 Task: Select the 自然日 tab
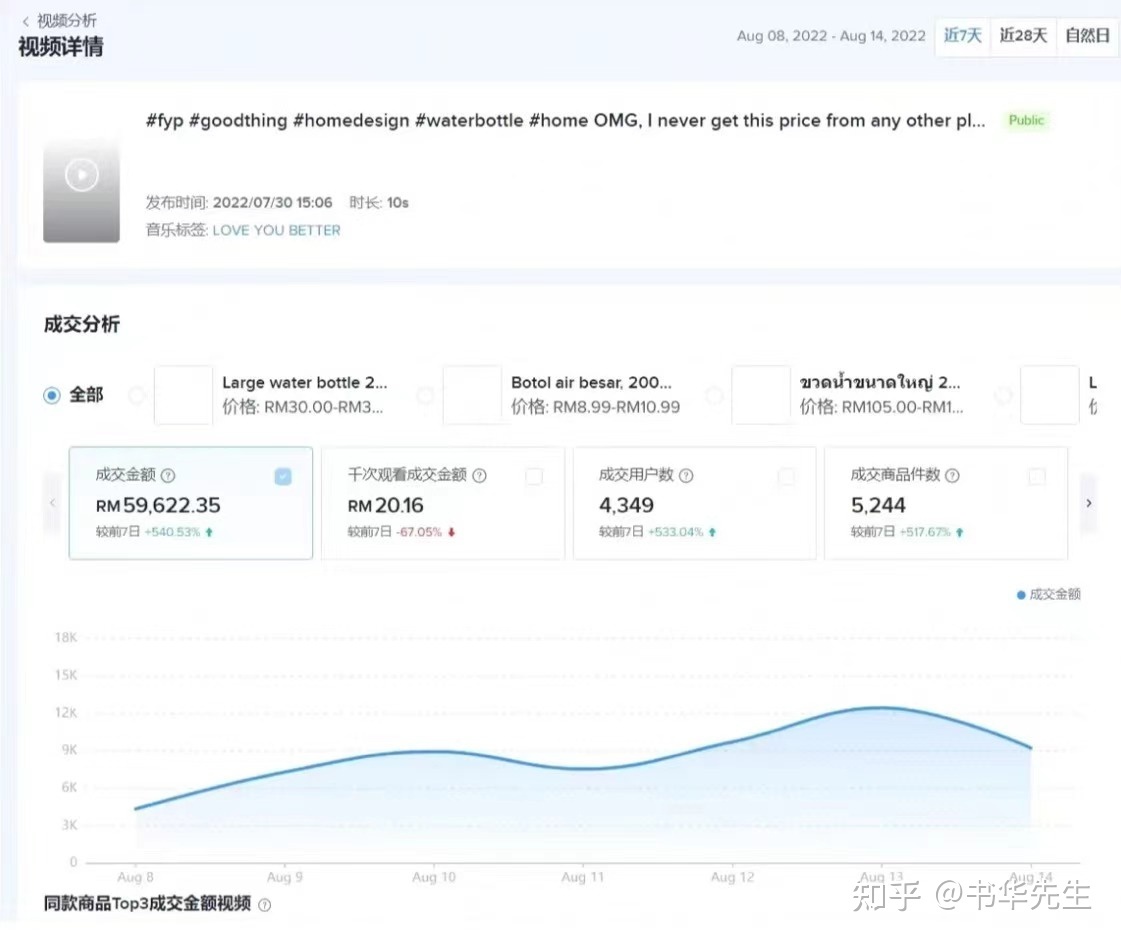coord(1087,35)
